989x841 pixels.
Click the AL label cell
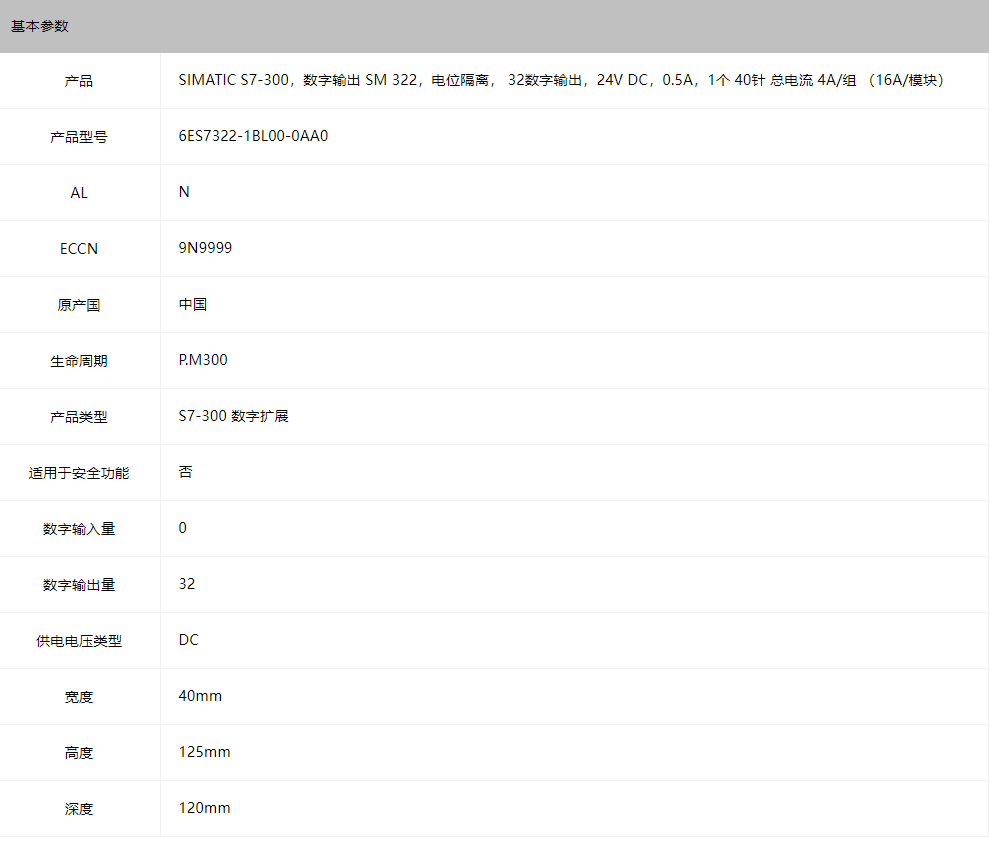tap(79, 193)
